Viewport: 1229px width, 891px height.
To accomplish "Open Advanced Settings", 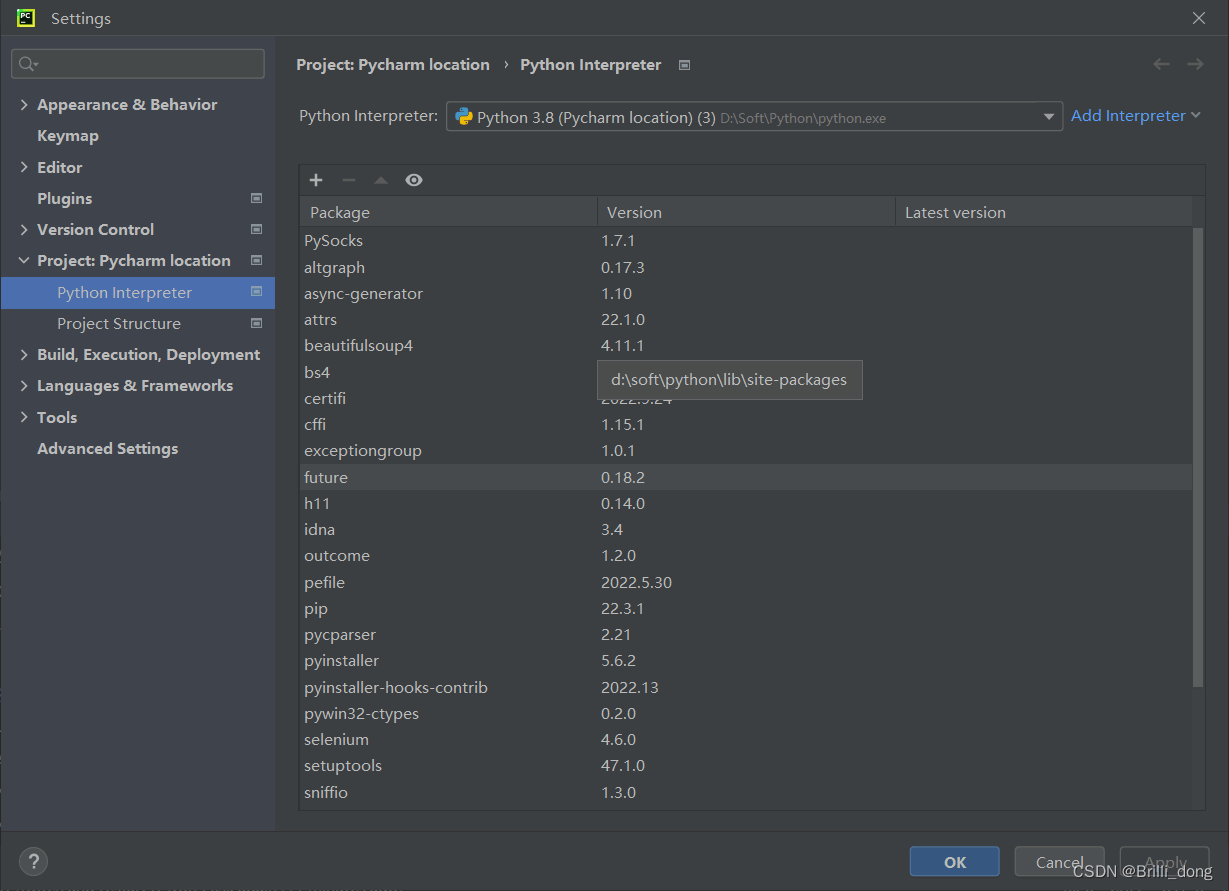I will (108, 448).
